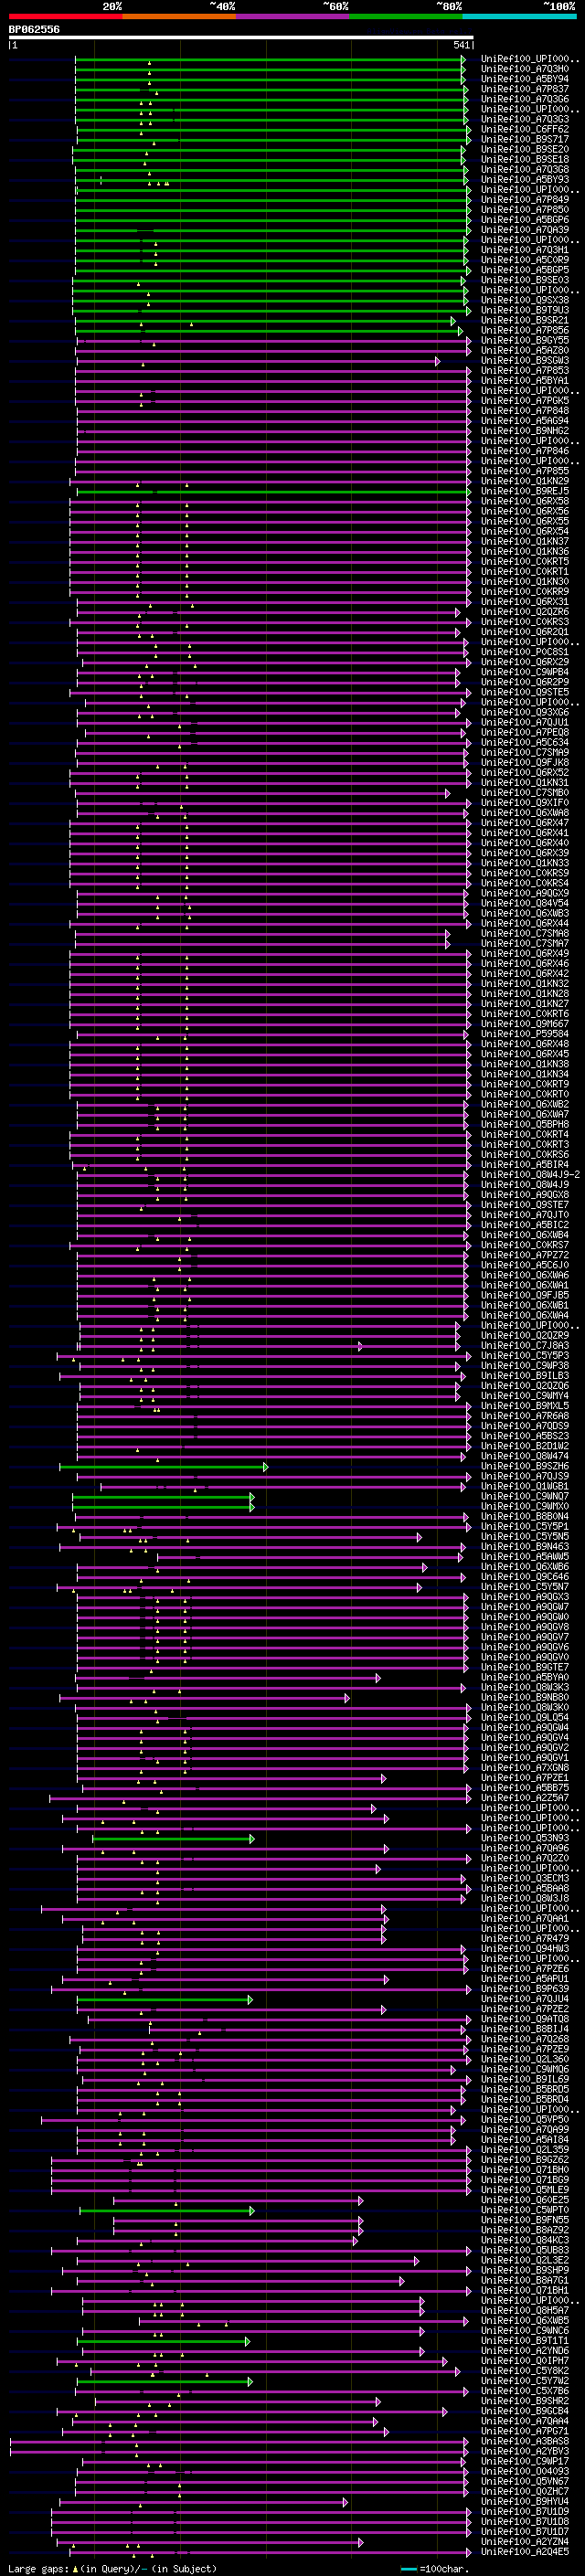
Task: Select hit label UniRef100_B9SR21
Action: coord(525,321)
